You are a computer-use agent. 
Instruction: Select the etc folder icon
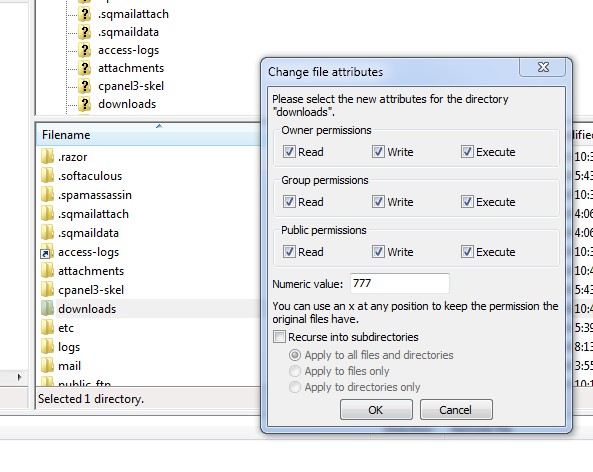(x=47, y=327)
